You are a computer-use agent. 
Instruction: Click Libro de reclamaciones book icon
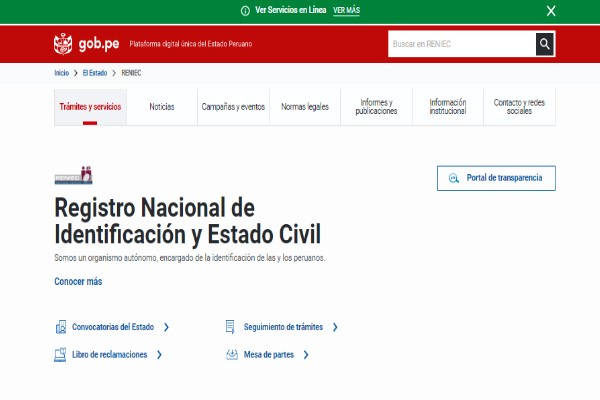[60, 354]
